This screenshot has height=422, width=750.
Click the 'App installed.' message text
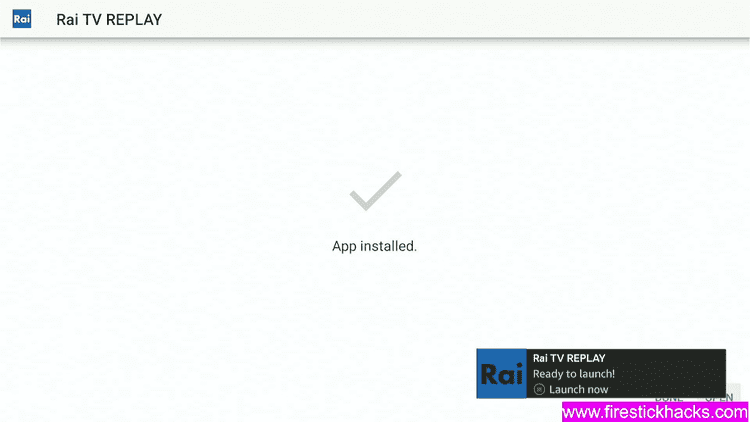[x=375, y=246]
